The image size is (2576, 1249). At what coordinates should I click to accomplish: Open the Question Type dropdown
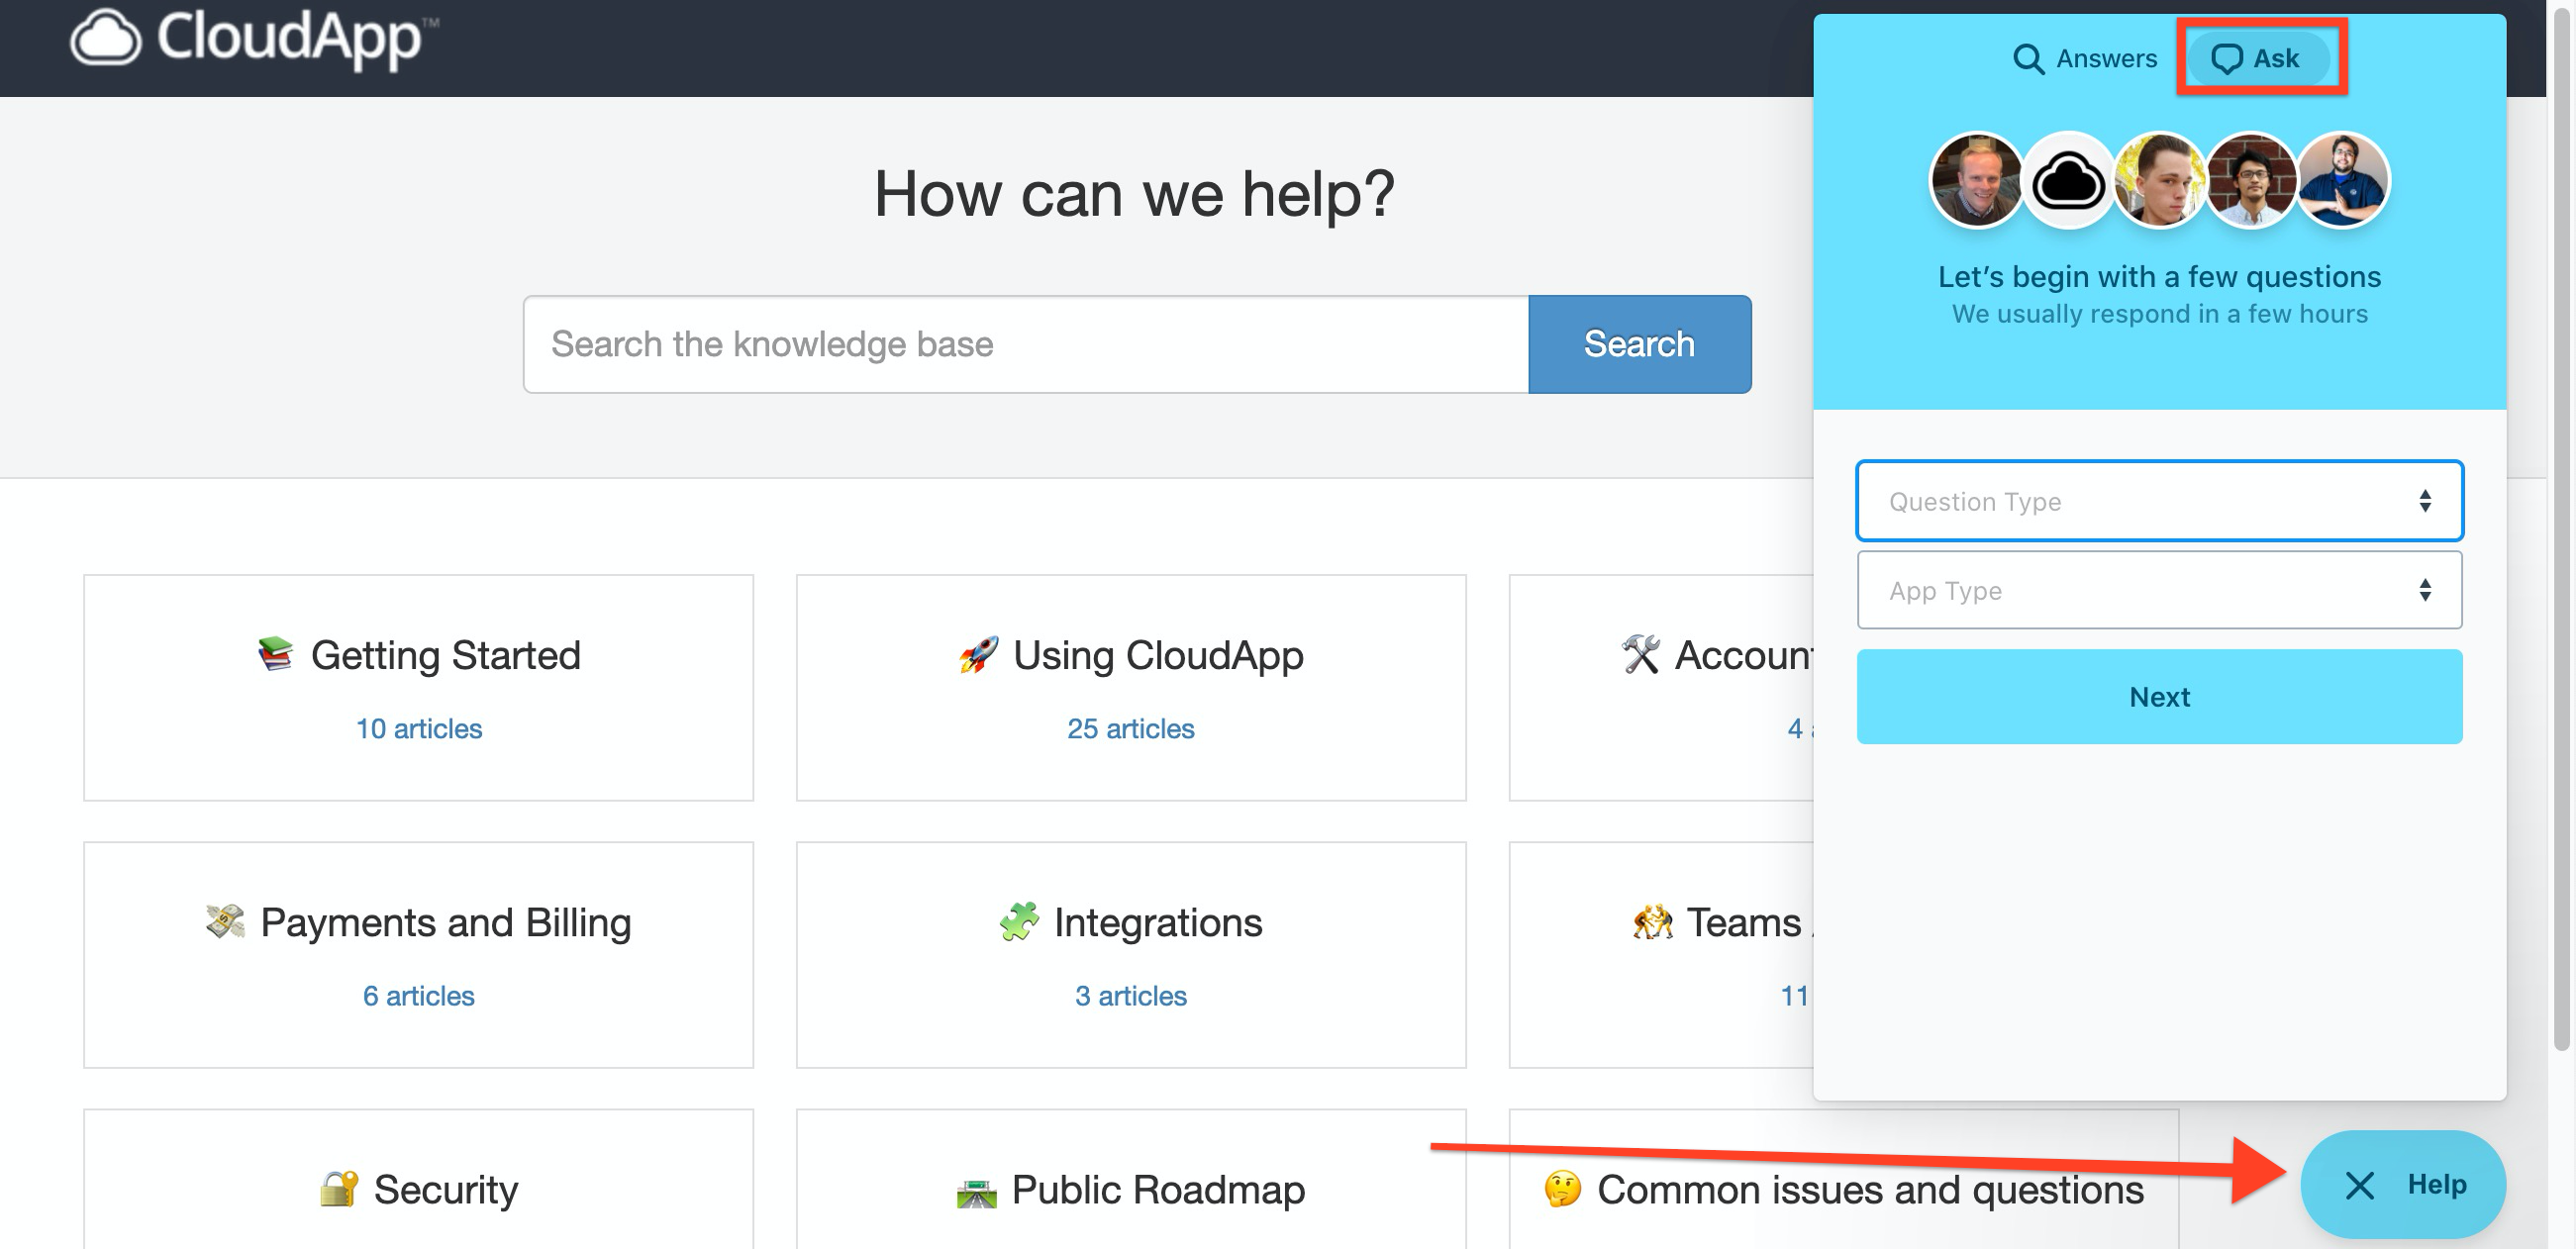[x=2158, y=501]
